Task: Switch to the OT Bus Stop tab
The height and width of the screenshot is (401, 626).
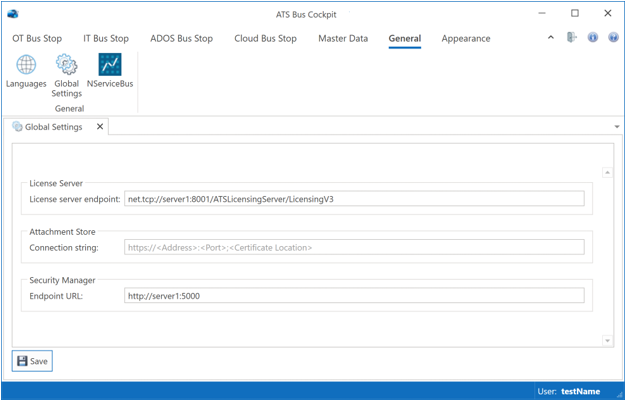Action: point(37,38)
